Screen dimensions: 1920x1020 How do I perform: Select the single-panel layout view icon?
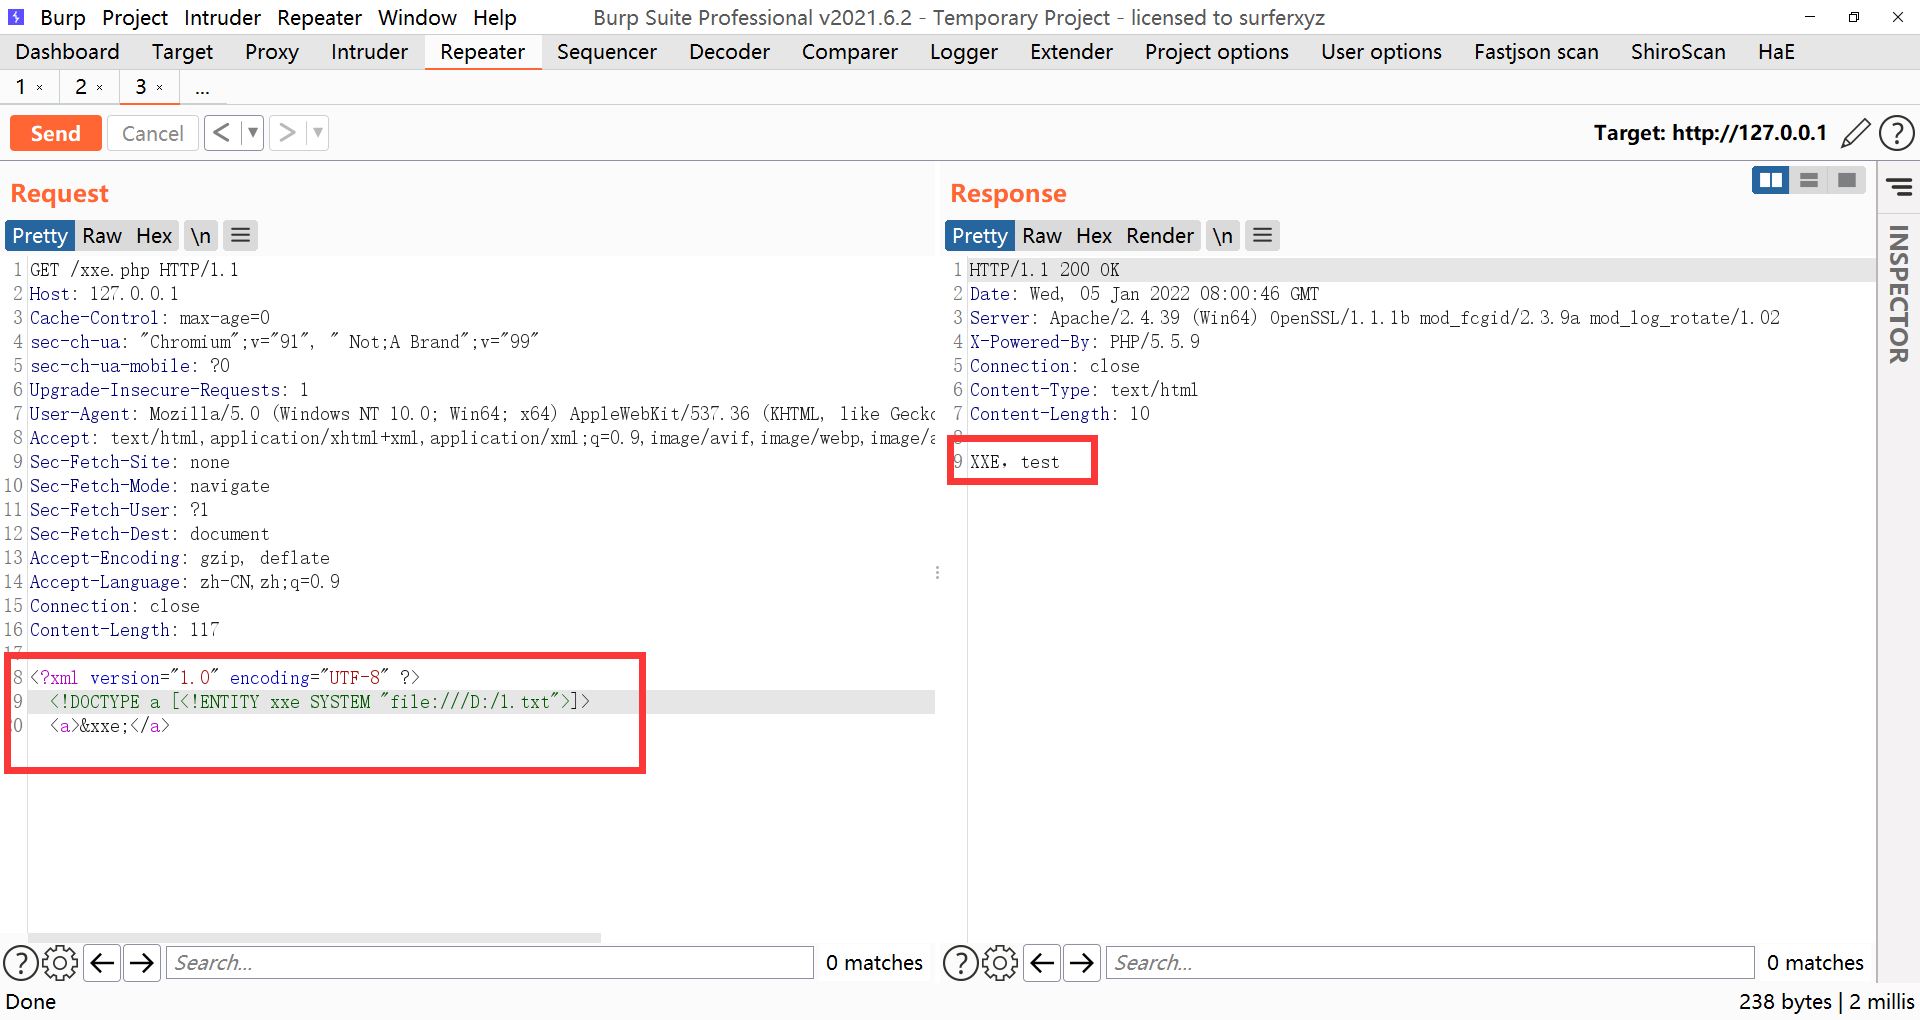tap(1846, 180)
